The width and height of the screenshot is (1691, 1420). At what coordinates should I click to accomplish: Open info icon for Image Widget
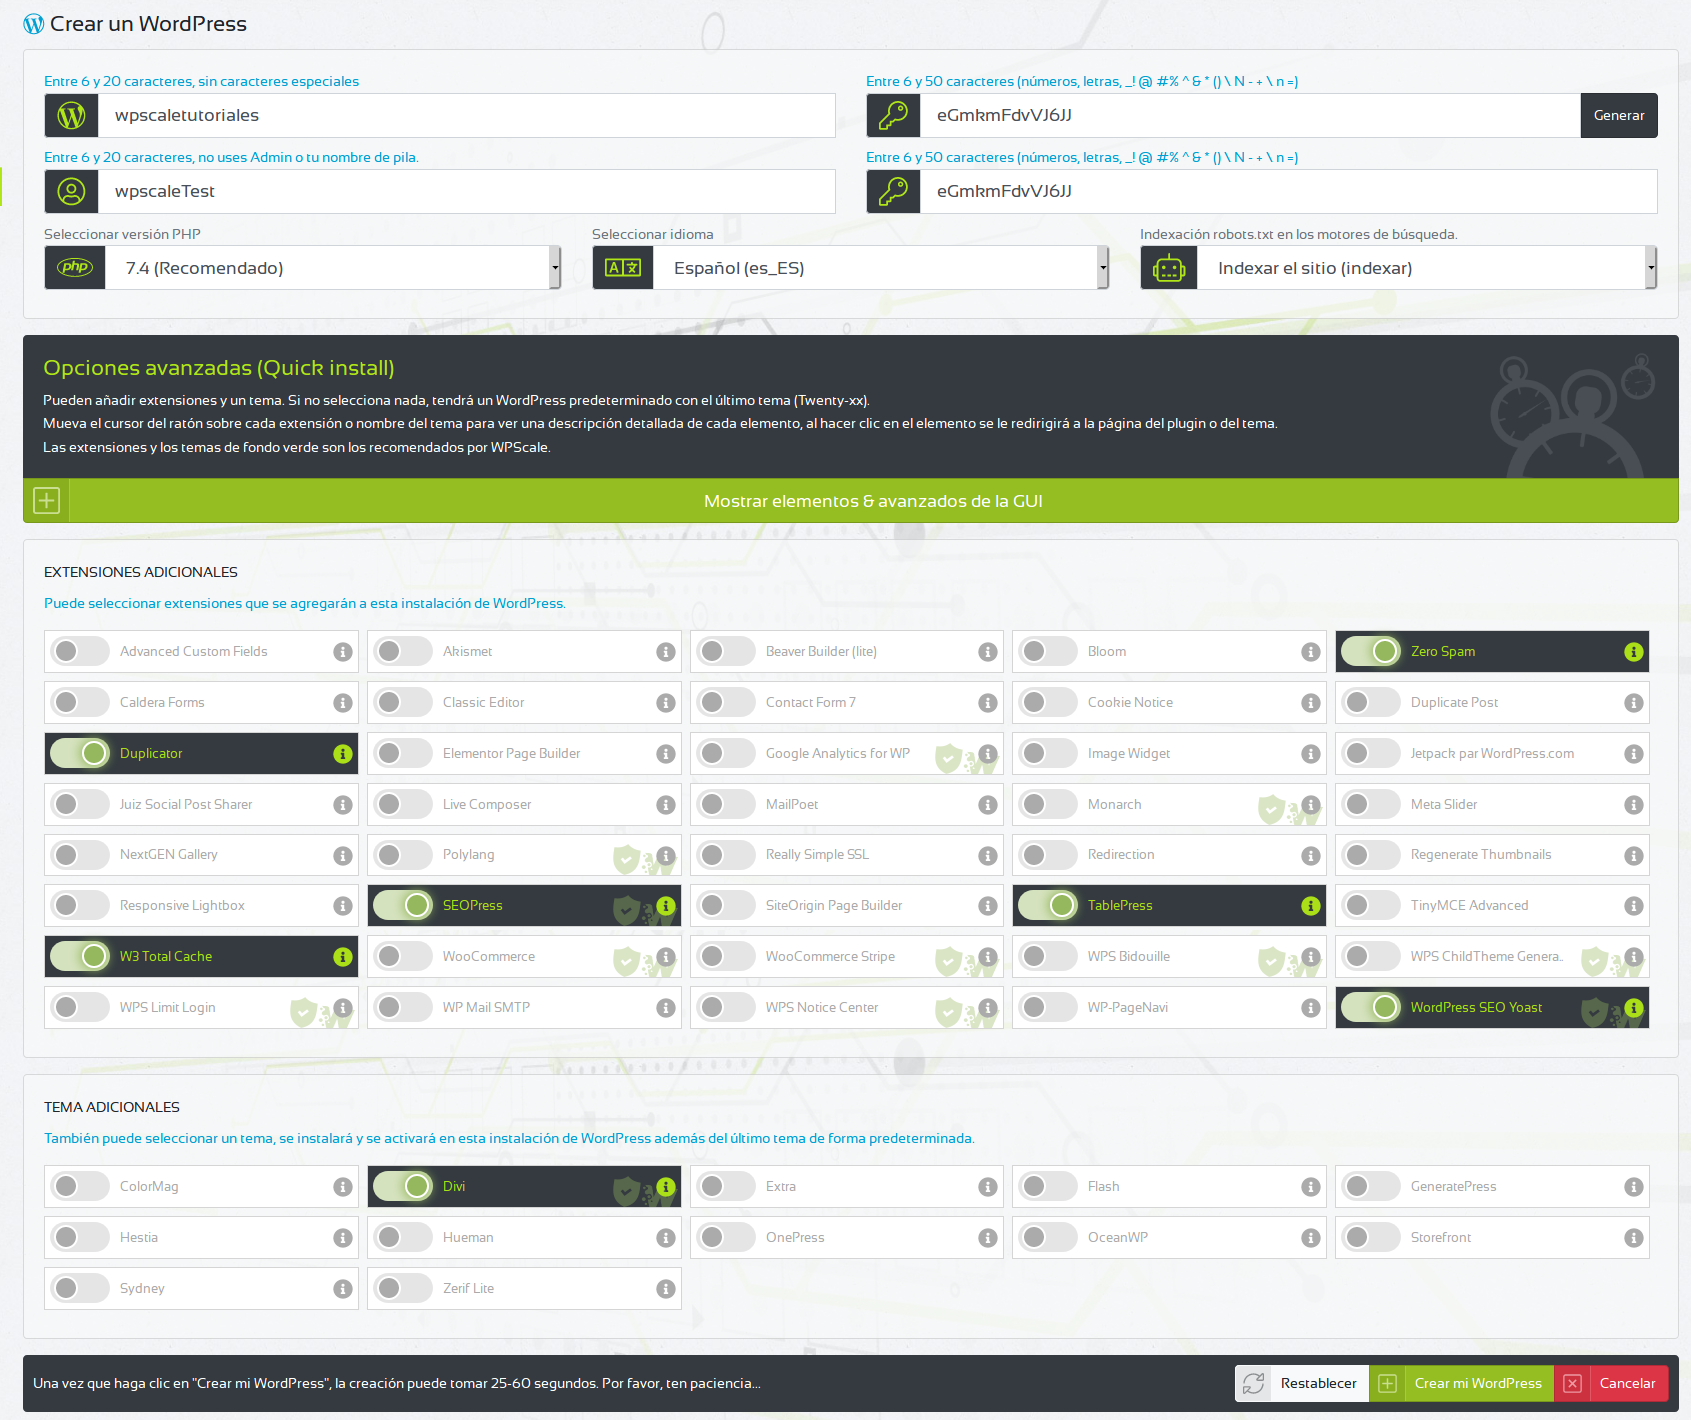tap(1311, 754)
